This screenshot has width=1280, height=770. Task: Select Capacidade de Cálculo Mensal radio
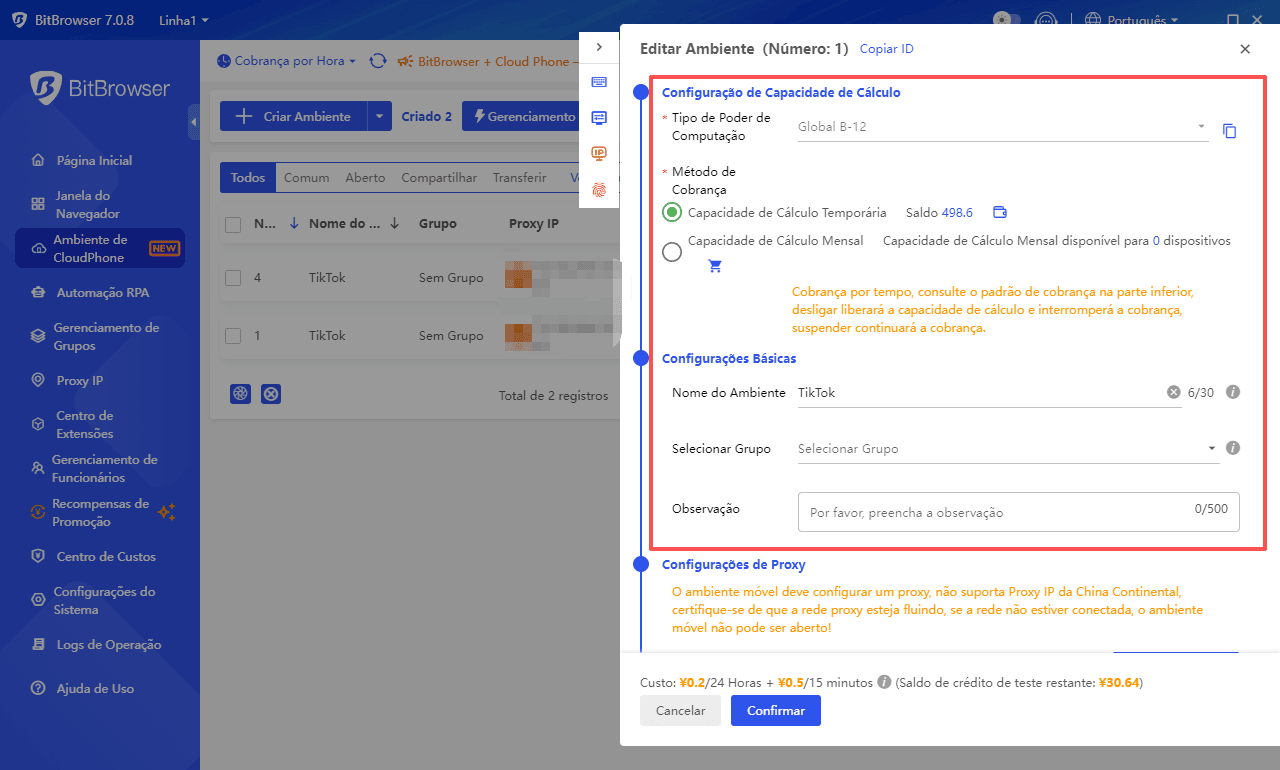tap(672, 252)
